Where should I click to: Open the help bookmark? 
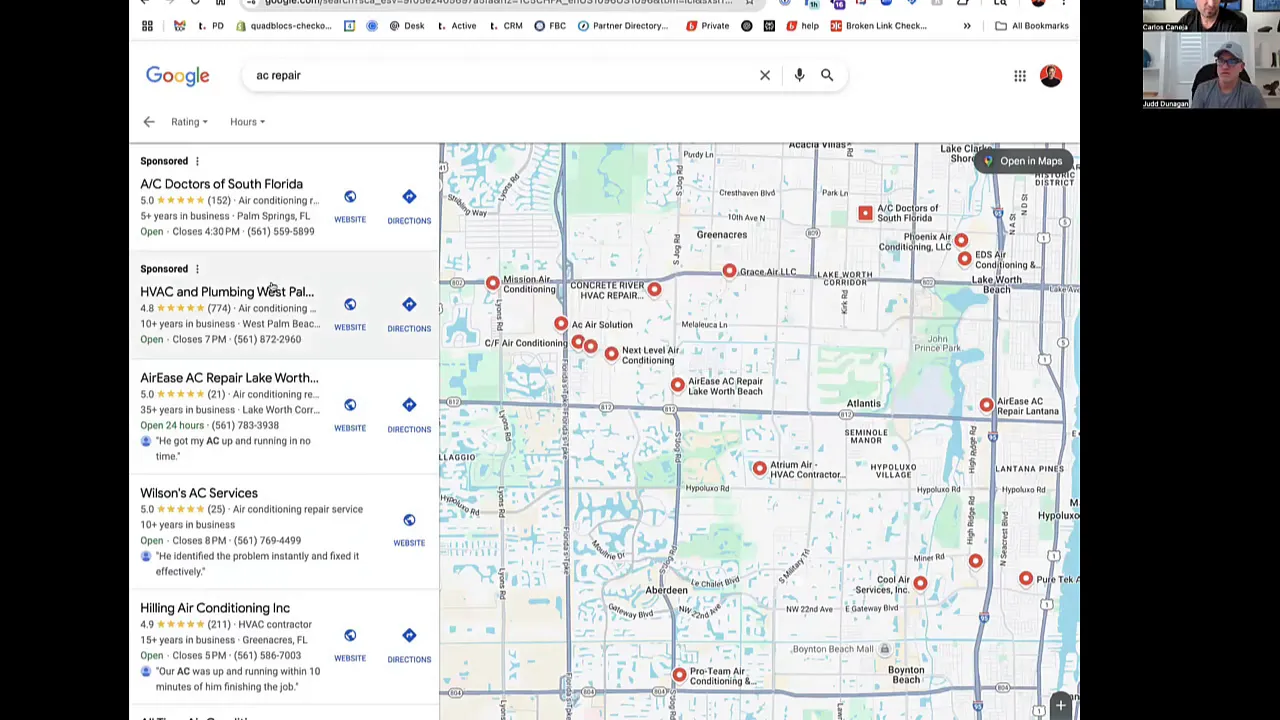tap(803, 26)
